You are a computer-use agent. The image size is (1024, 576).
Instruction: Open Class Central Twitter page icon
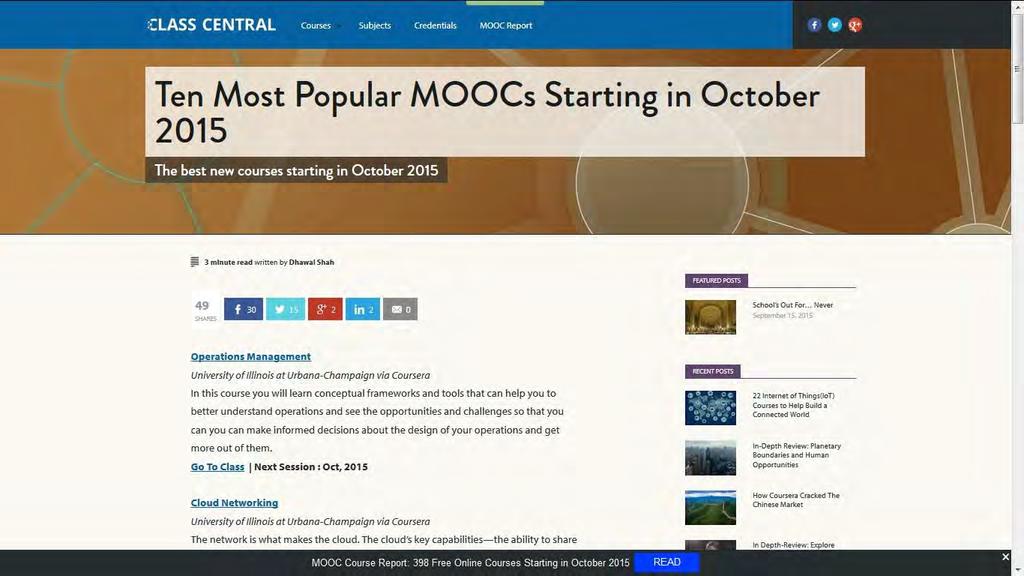point(835,25)
